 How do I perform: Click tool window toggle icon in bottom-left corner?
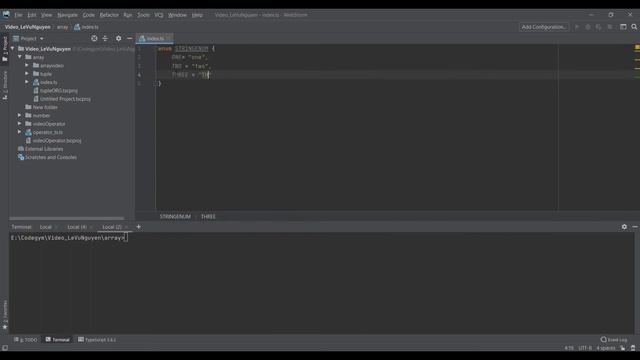click(x=5, y=348)
